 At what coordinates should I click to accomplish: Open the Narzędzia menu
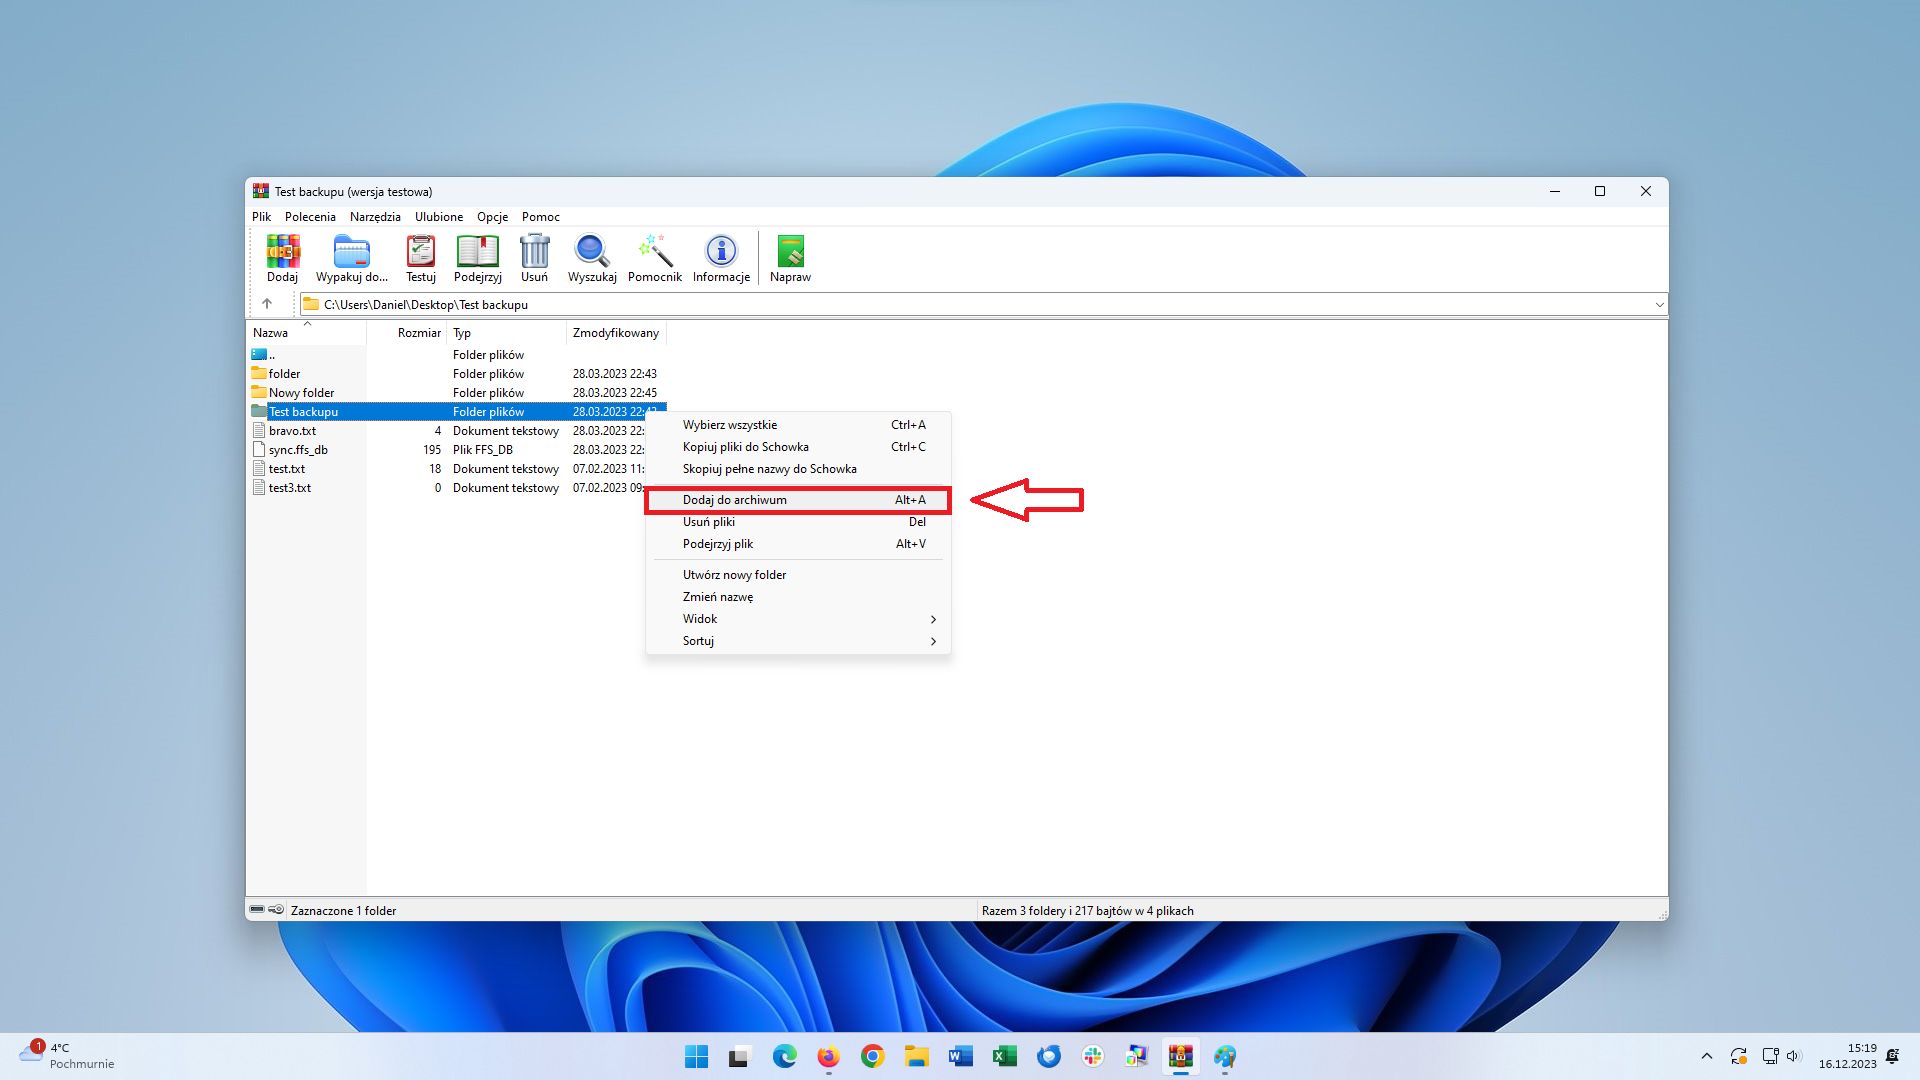[375, 216]
